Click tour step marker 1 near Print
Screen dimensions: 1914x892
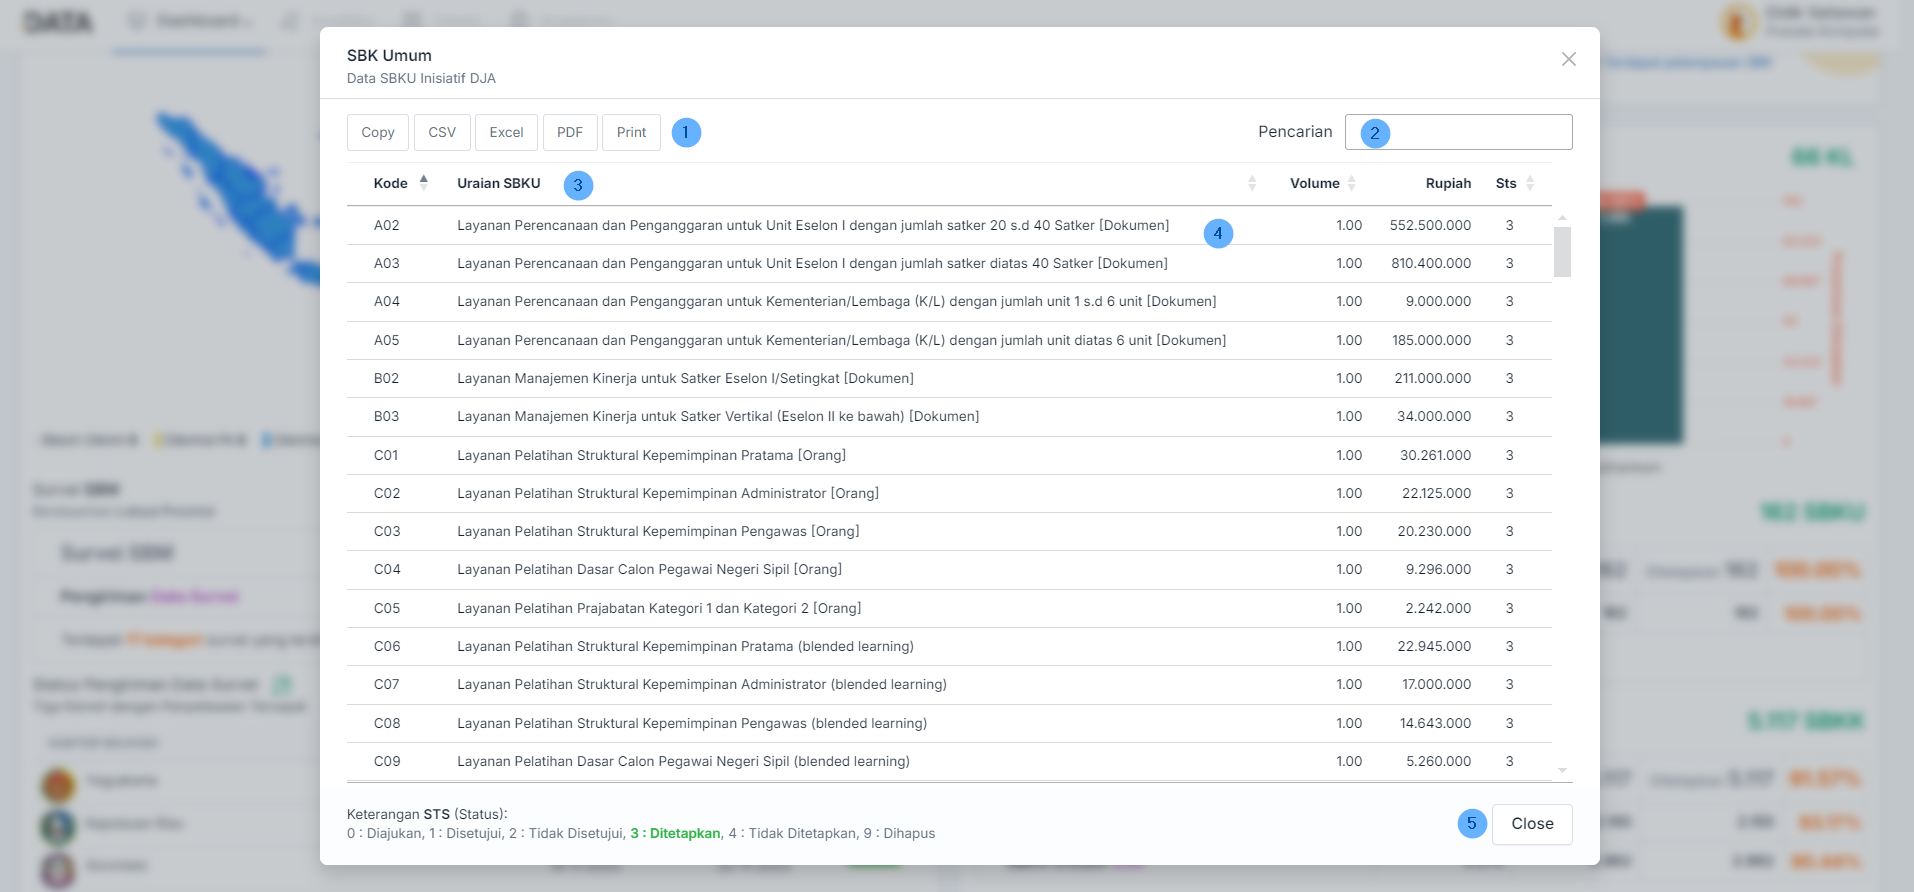pos(686,132)
